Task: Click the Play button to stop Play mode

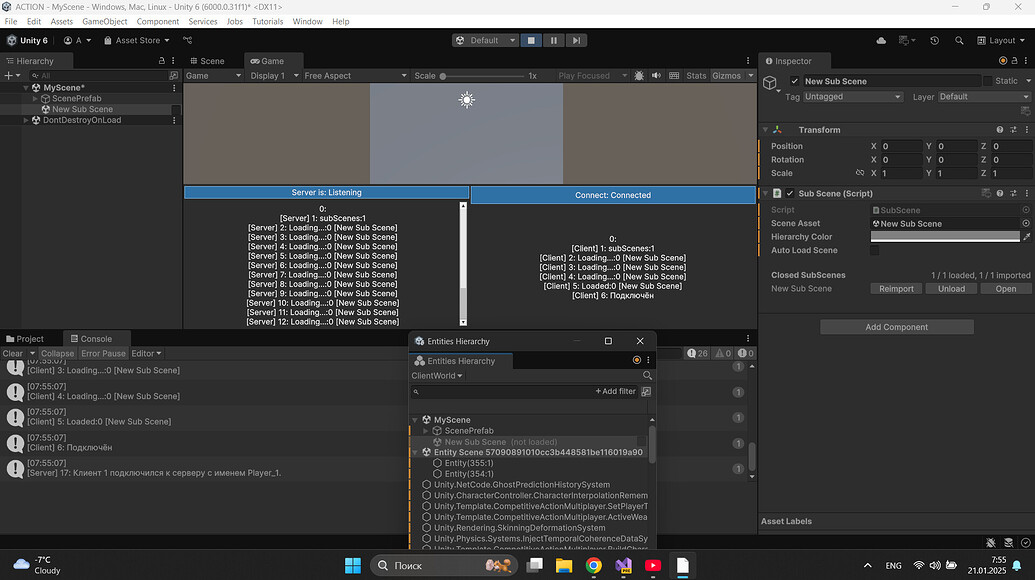Action: tap(531, 40)
